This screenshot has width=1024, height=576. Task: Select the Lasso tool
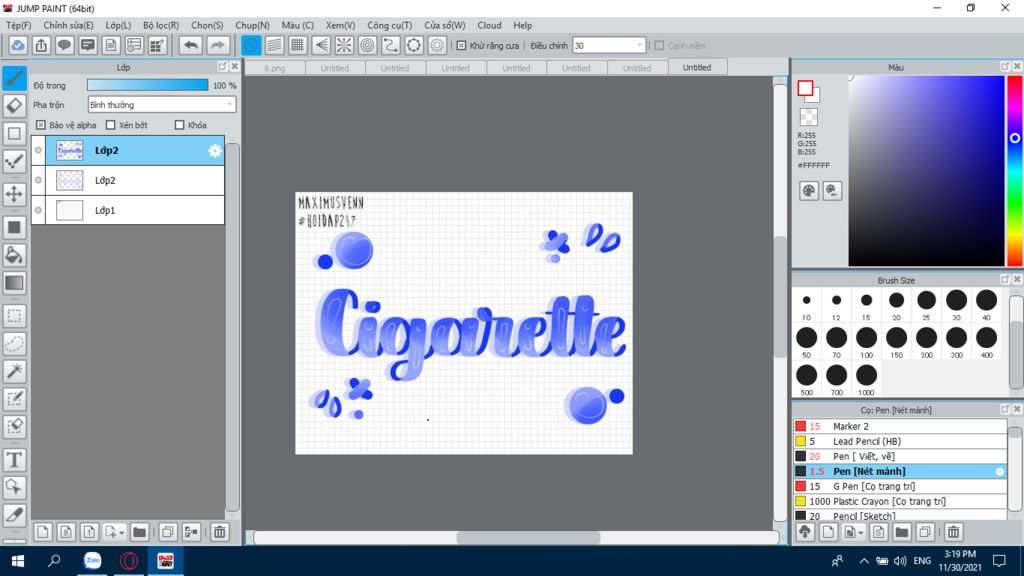[14, 344]
